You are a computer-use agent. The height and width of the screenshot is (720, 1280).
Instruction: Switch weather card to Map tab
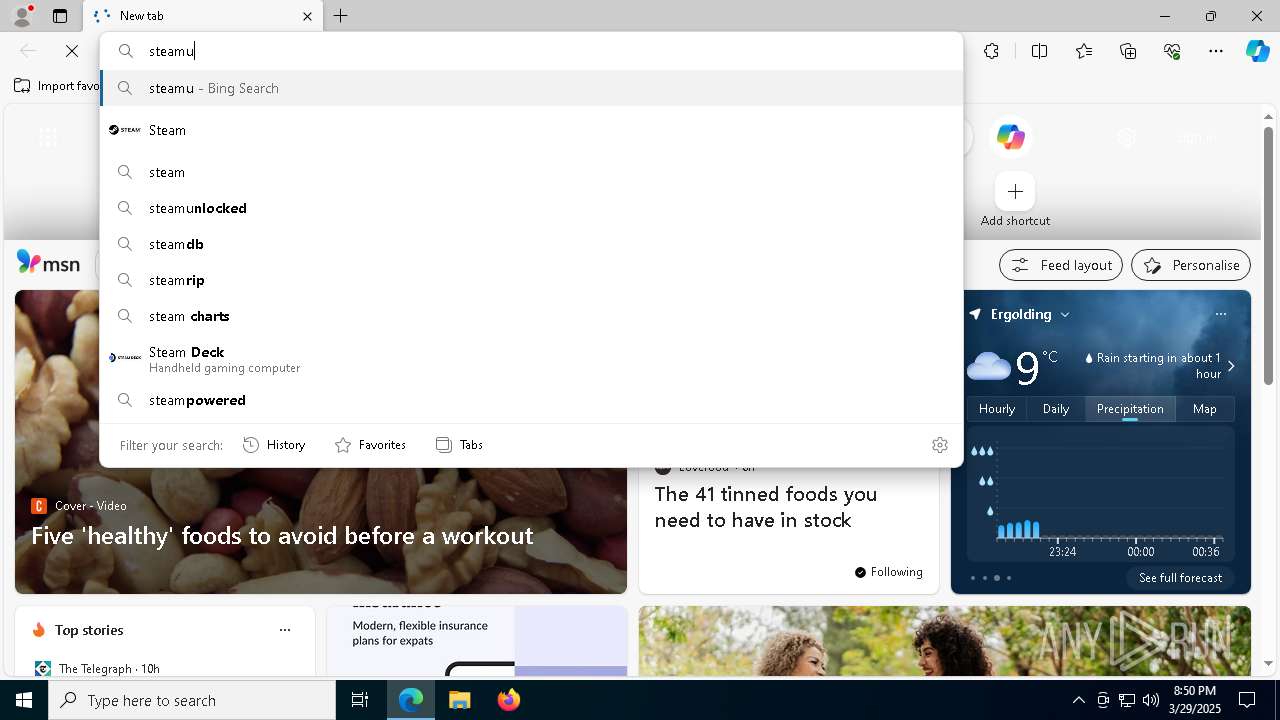[x=1204, y=409]
